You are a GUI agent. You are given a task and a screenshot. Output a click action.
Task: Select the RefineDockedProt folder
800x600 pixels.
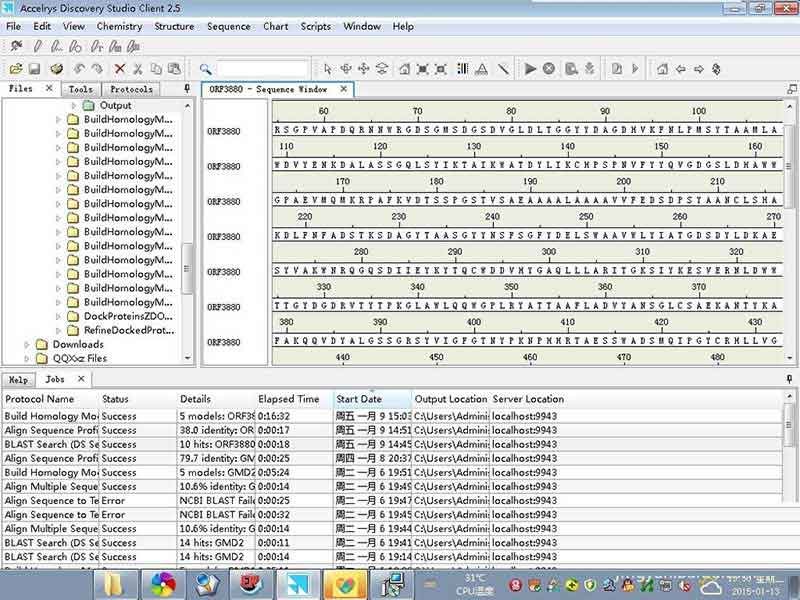click(129, 330)
